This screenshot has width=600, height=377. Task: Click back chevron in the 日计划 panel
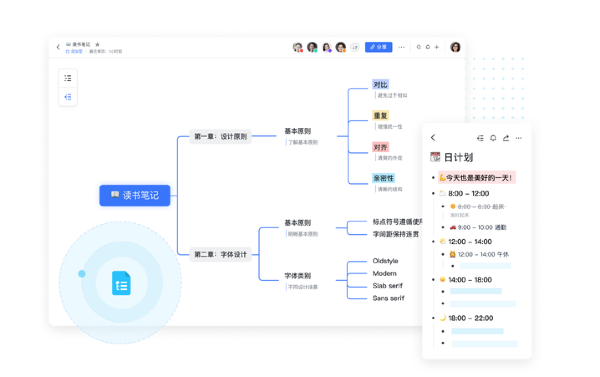pos(433,137)
